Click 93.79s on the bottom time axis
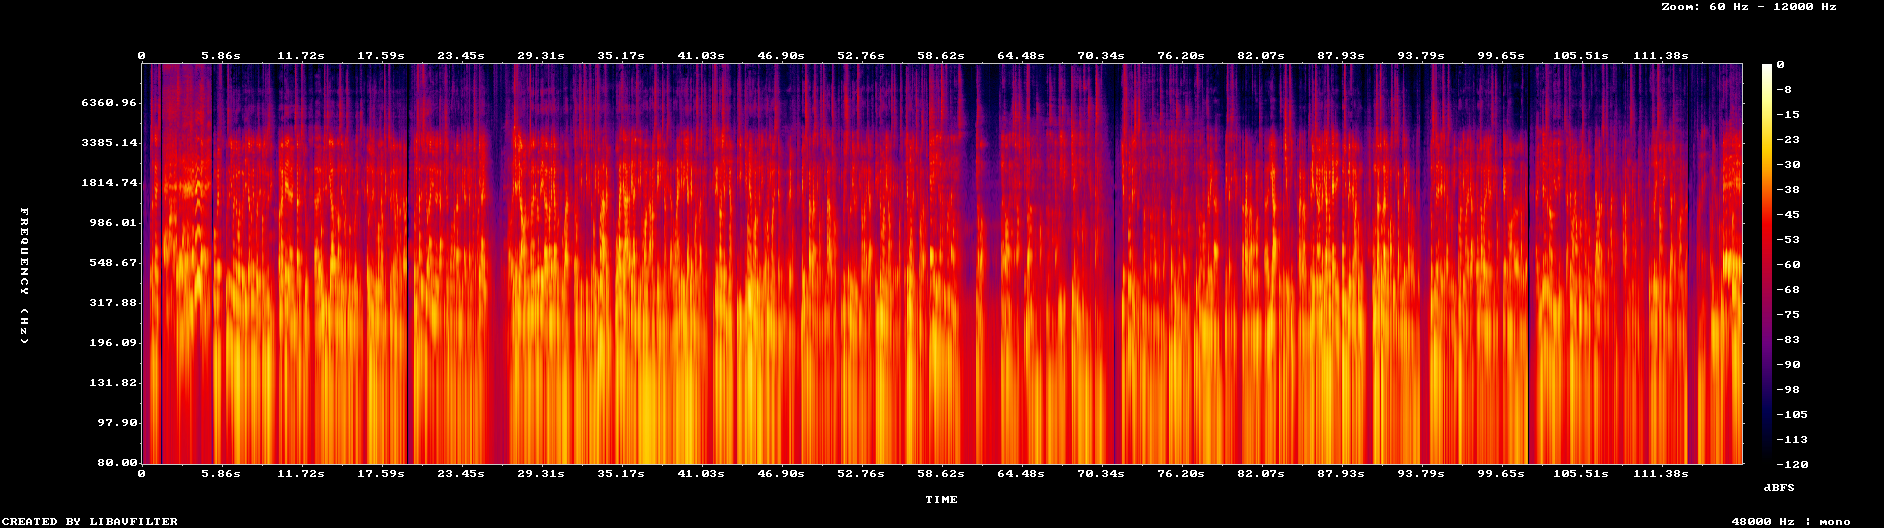Viewport: 1884px width, 528px height. point(1421,473)
